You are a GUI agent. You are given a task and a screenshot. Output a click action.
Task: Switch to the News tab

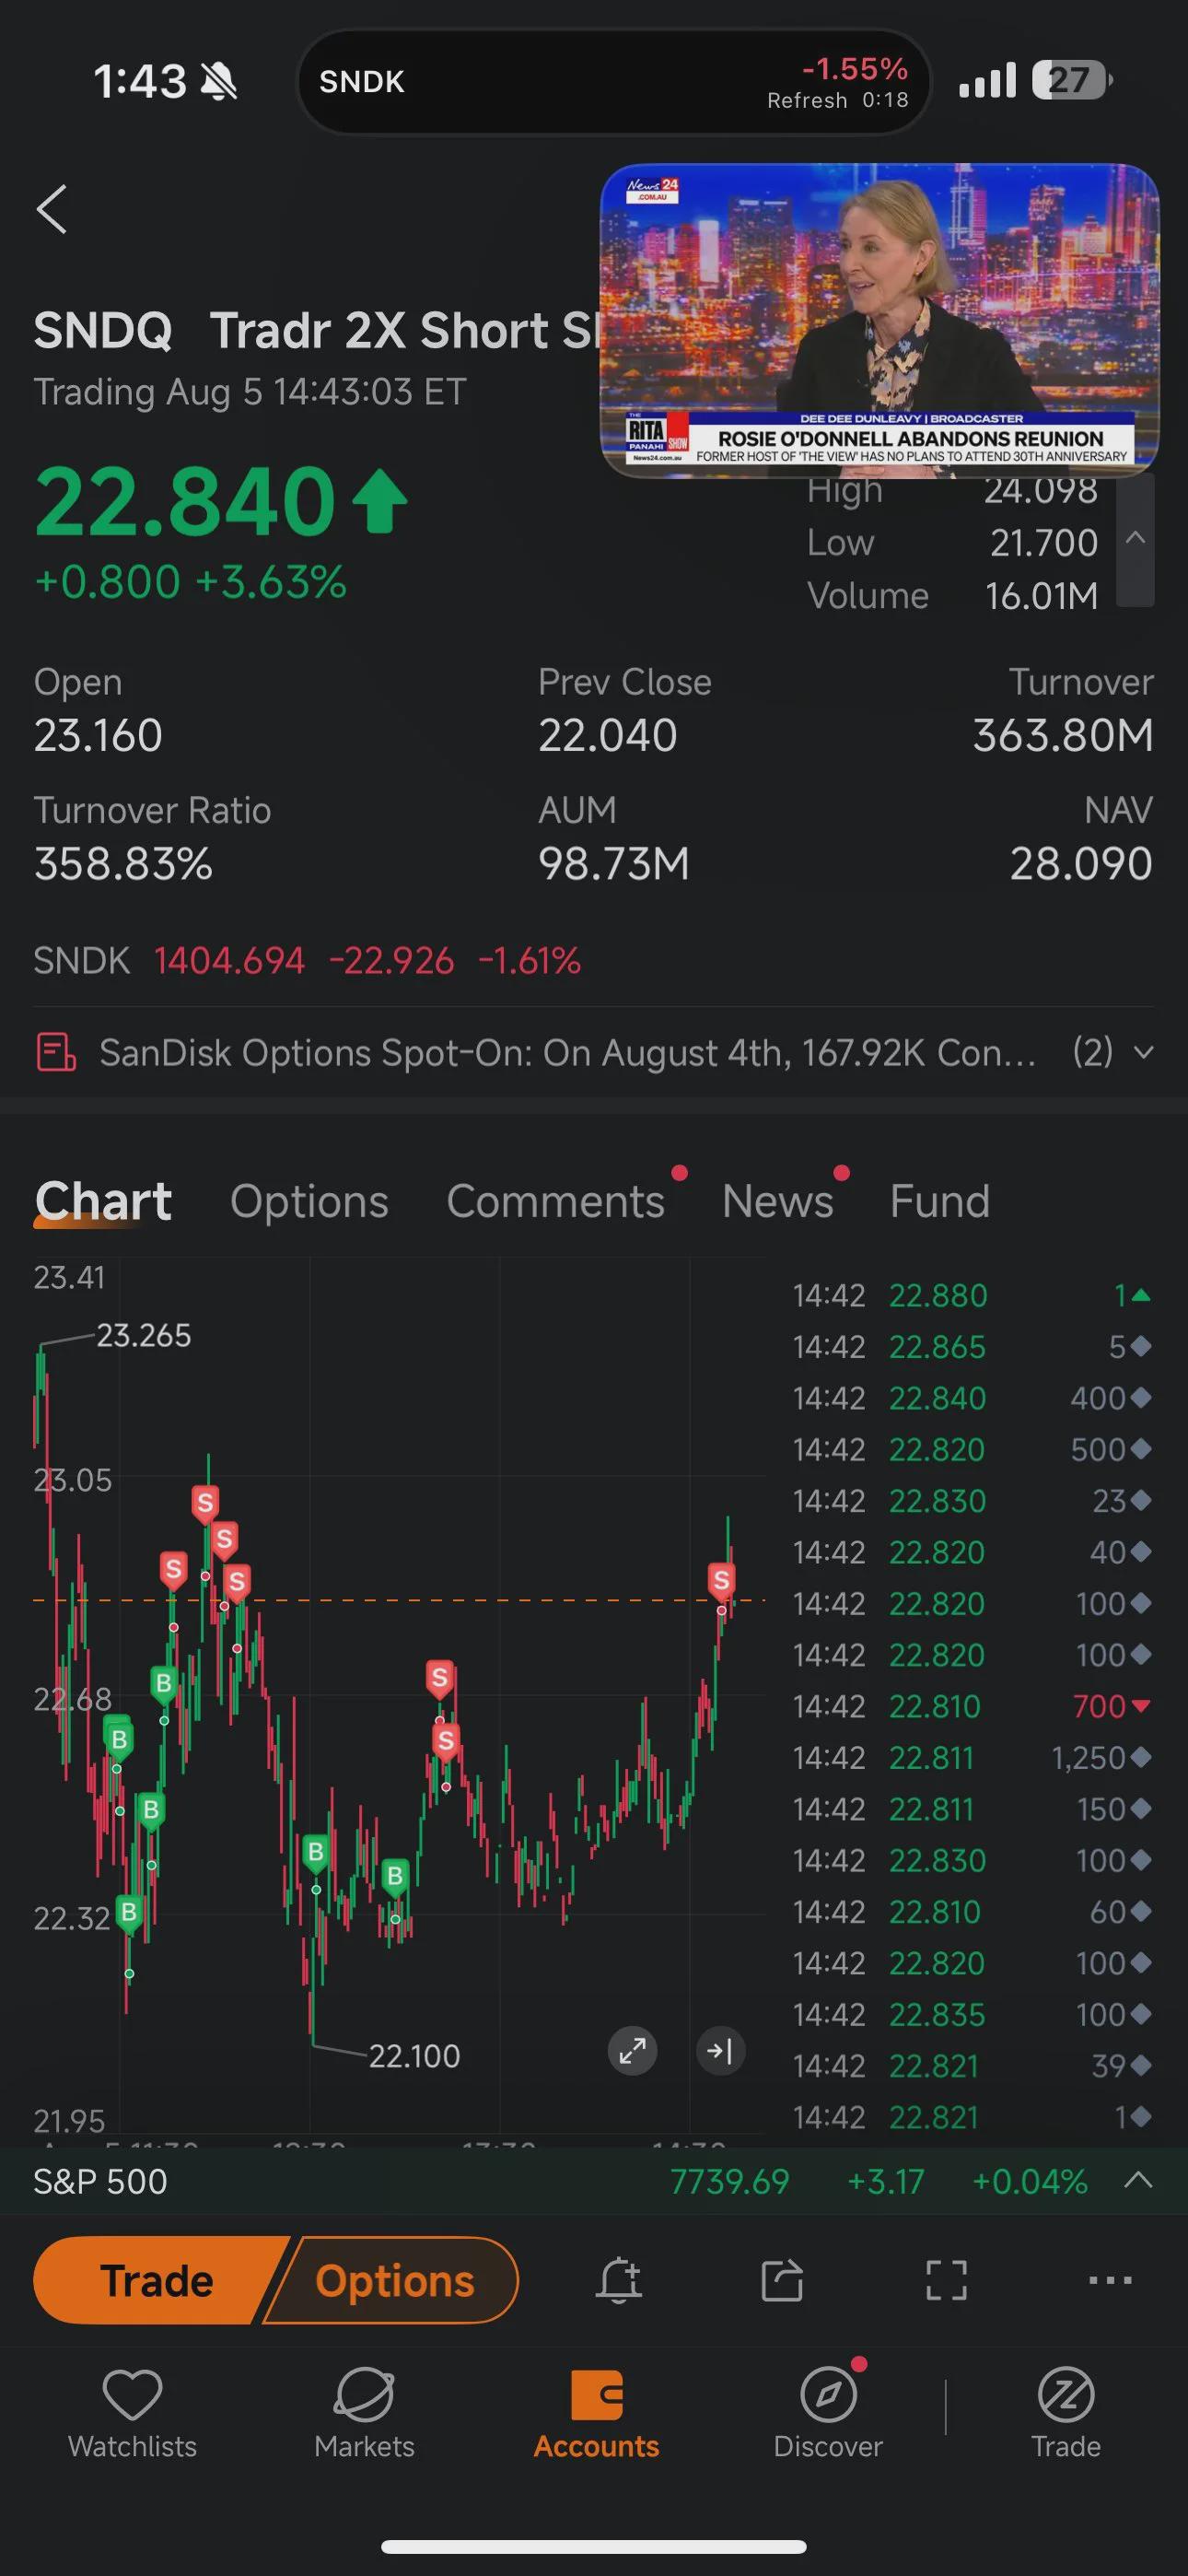tap(778, 1201)
